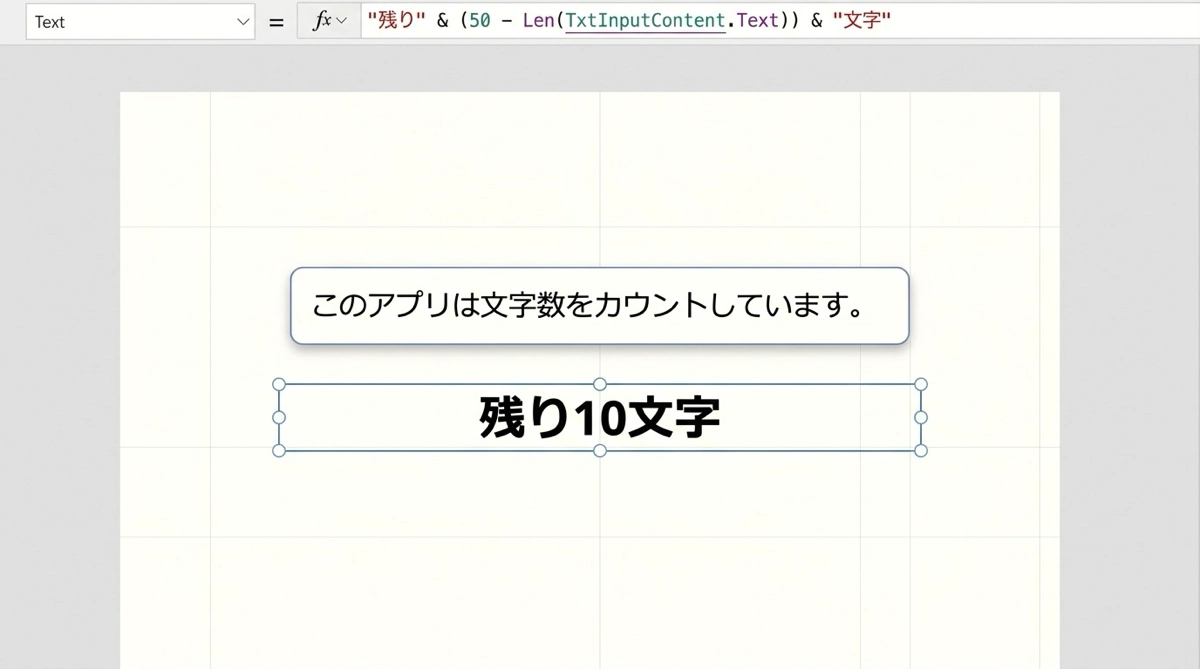Image resolution: width=1200 pixels, height=669 pixels.
Task: Click the .Text property in the formula
Action: coord(757,21)
